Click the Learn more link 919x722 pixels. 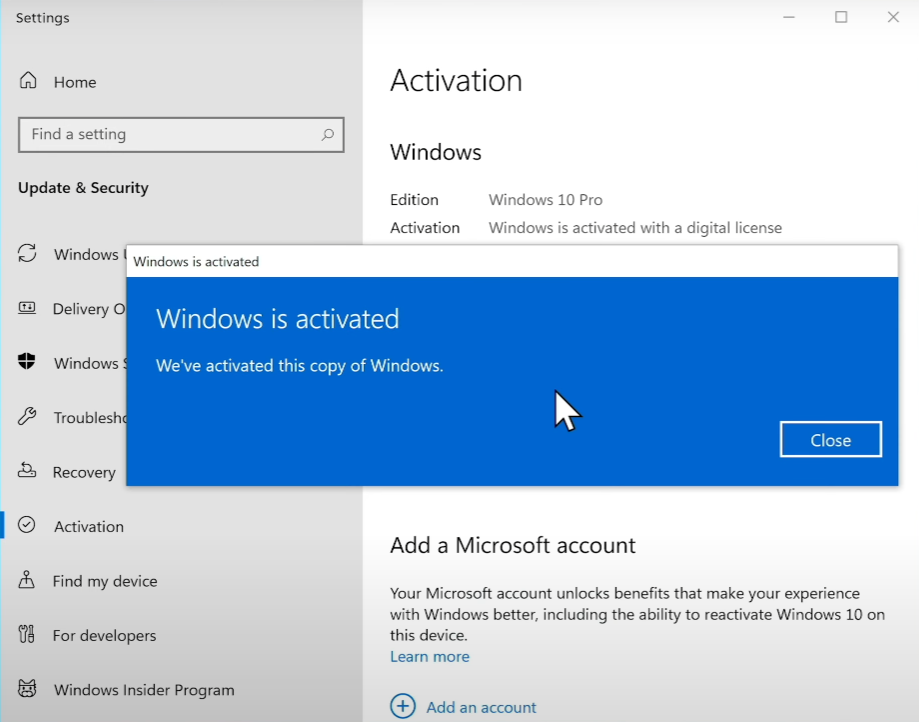(429, 656)
